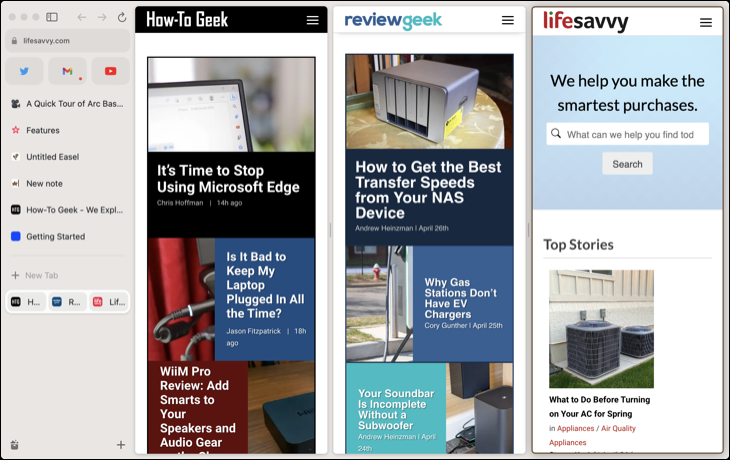This screenshot has height=460, width=730.
Task: Click the lifesavvy.com address bar
Action: [x=68, y=41]
